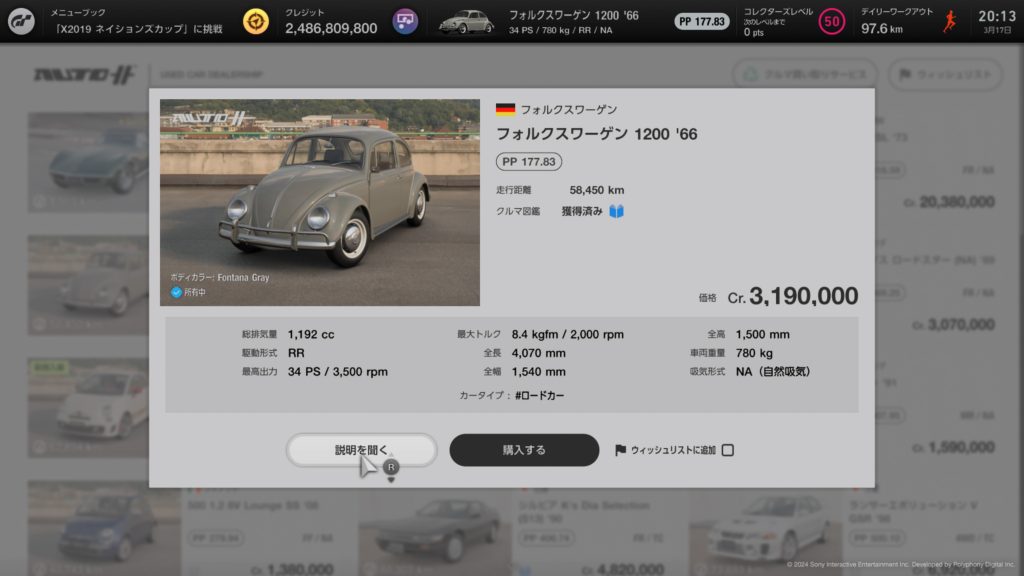Image resolution: width=1024 pixels, height=576 pixels.
Task: Click the Cr. 3,190,000 price text
Action: 791,296
